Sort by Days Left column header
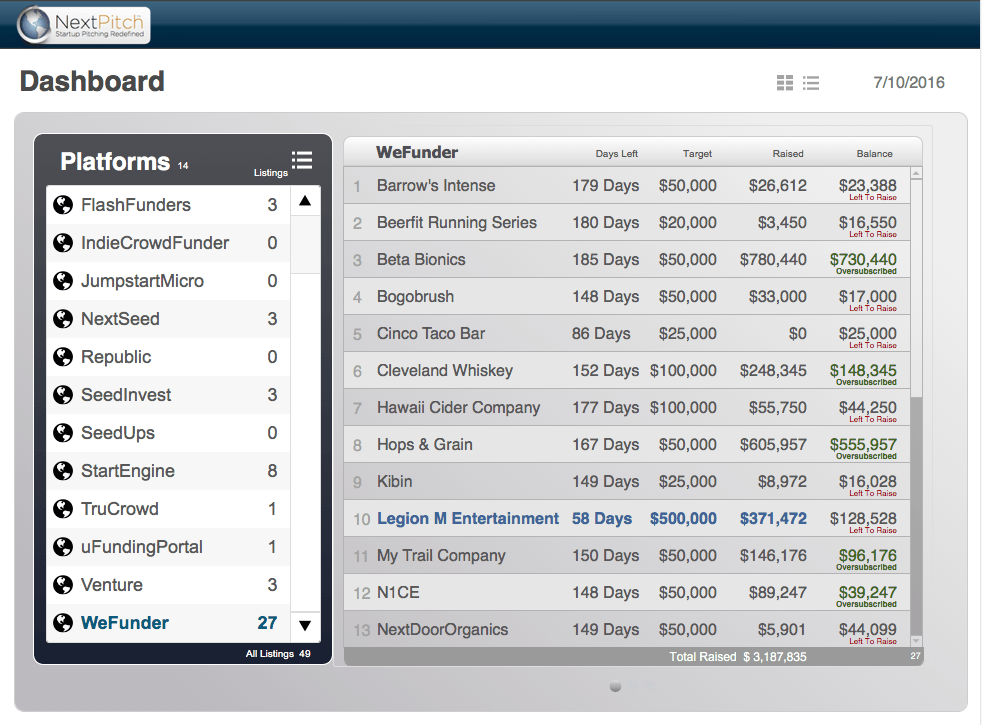Image resolution: width=982 pixels, height=725 pixels. pyautogui.click(x=616, y=154)
